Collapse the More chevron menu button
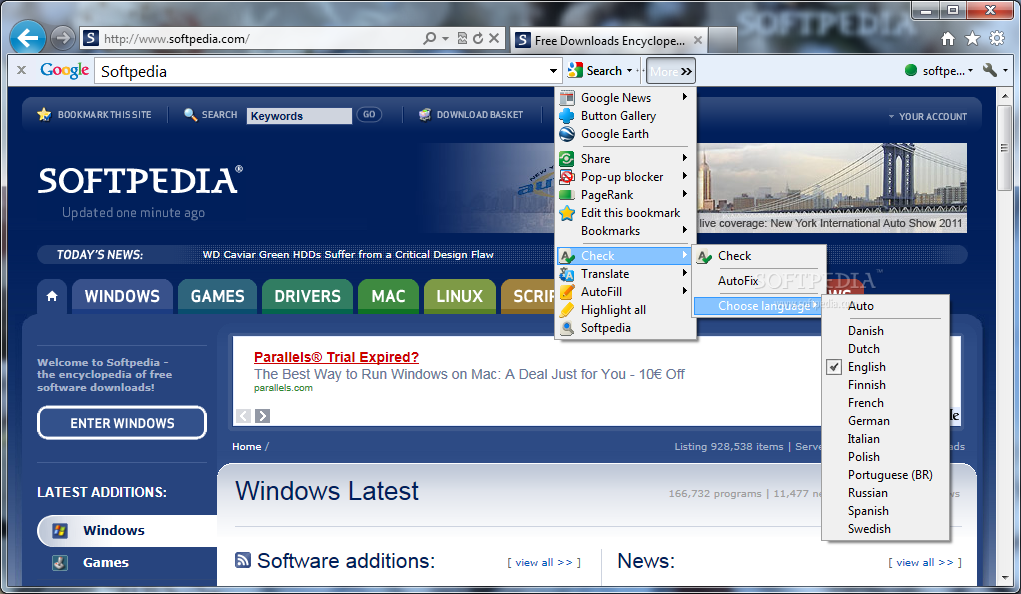The width and height of the screenshot is (1021, 594). pos(671,71)
